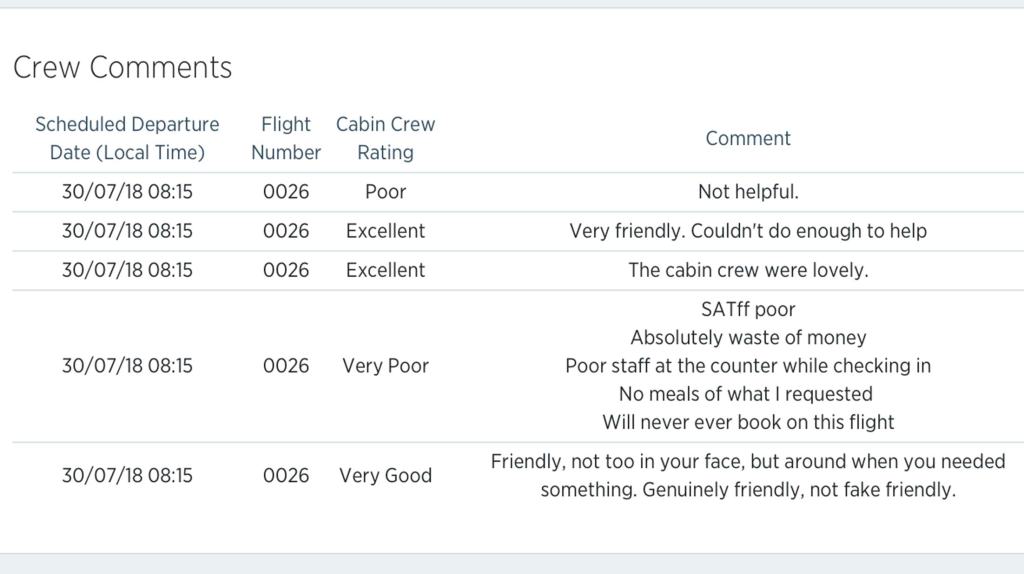Click the Flight Number column header

[286, 138]
